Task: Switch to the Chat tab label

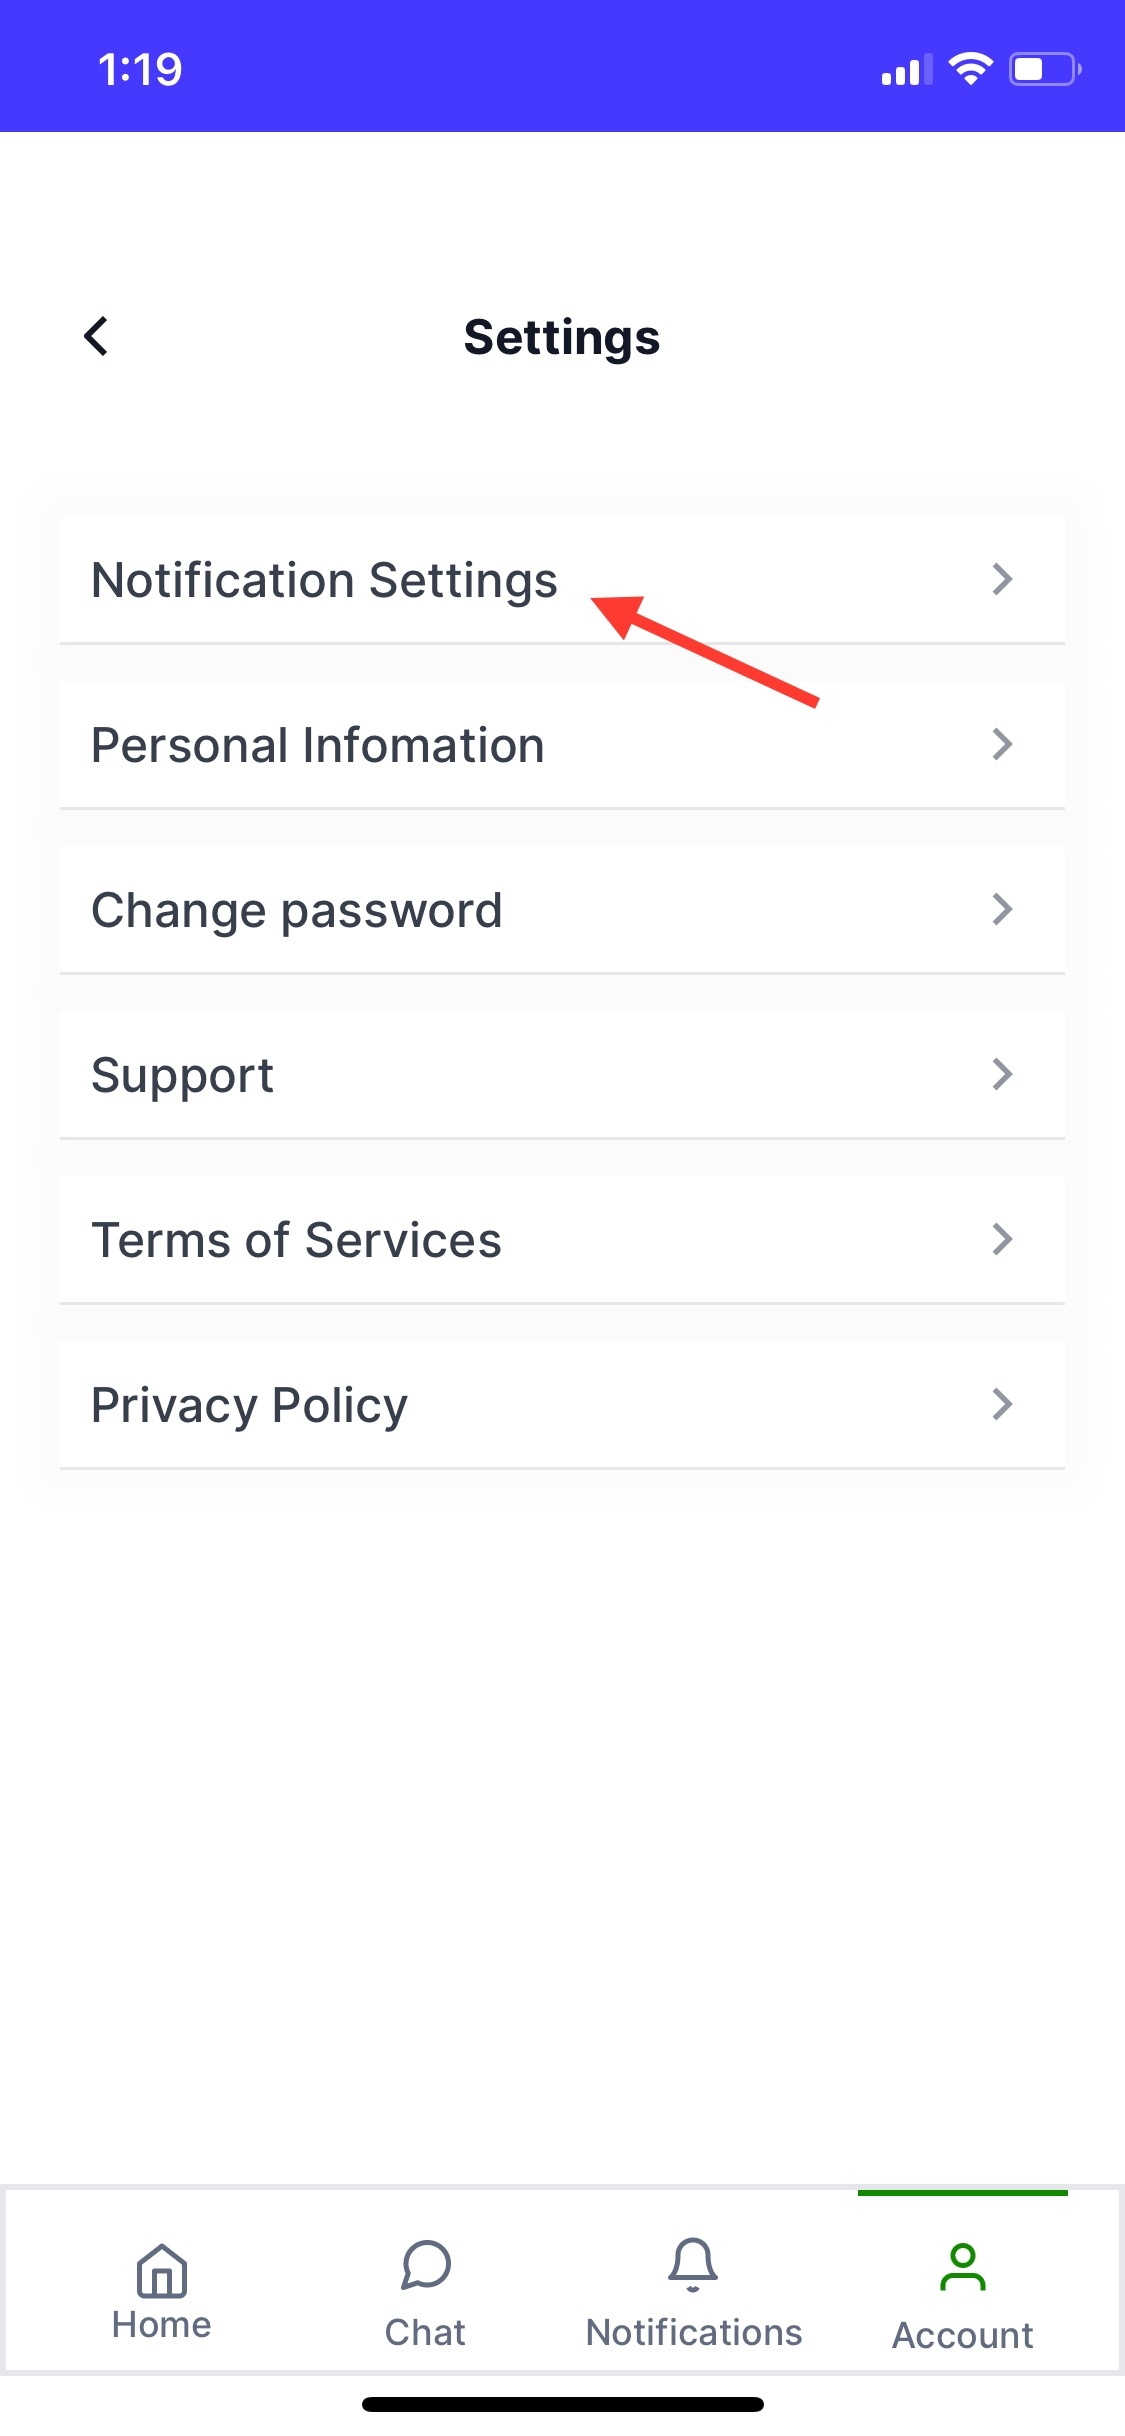Action: tap(425, 2333)
